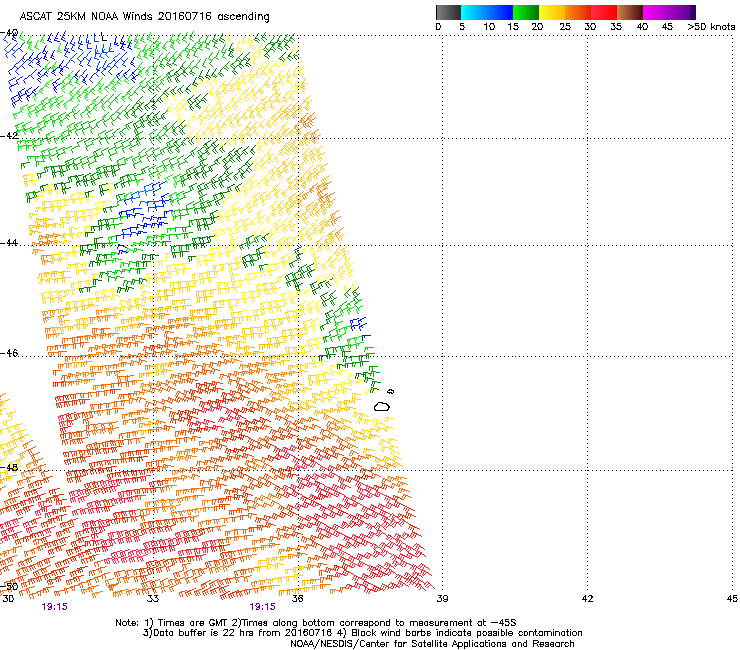740x650 pixels.
Task: Click the -48 latitude axis label
Action: tap(9, 467)
